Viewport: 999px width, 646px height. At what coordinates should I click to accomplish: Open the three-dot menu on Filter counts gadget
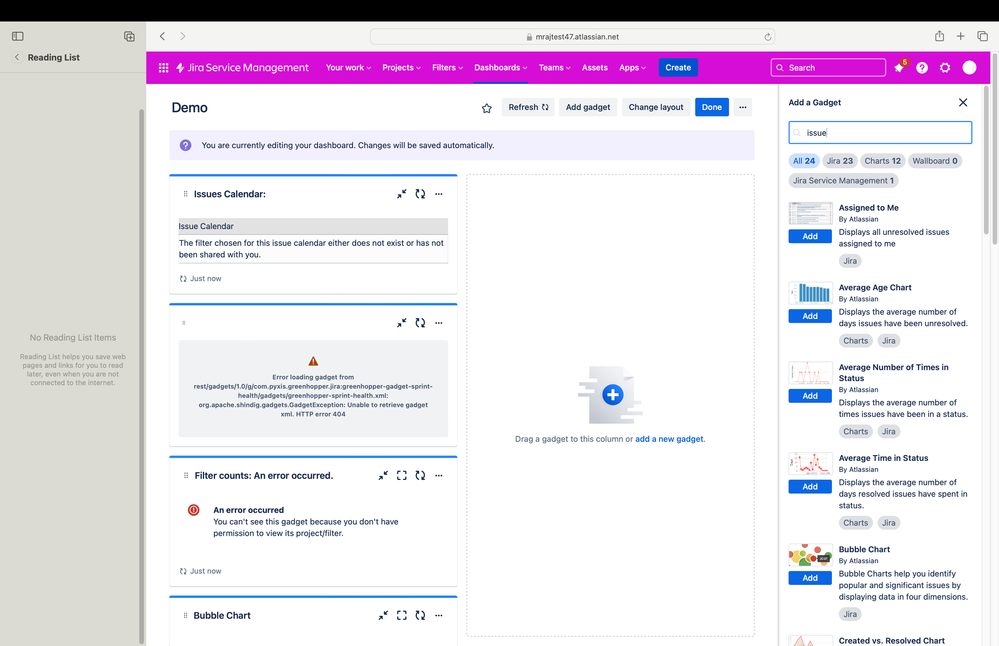click(x=438, y=475)
